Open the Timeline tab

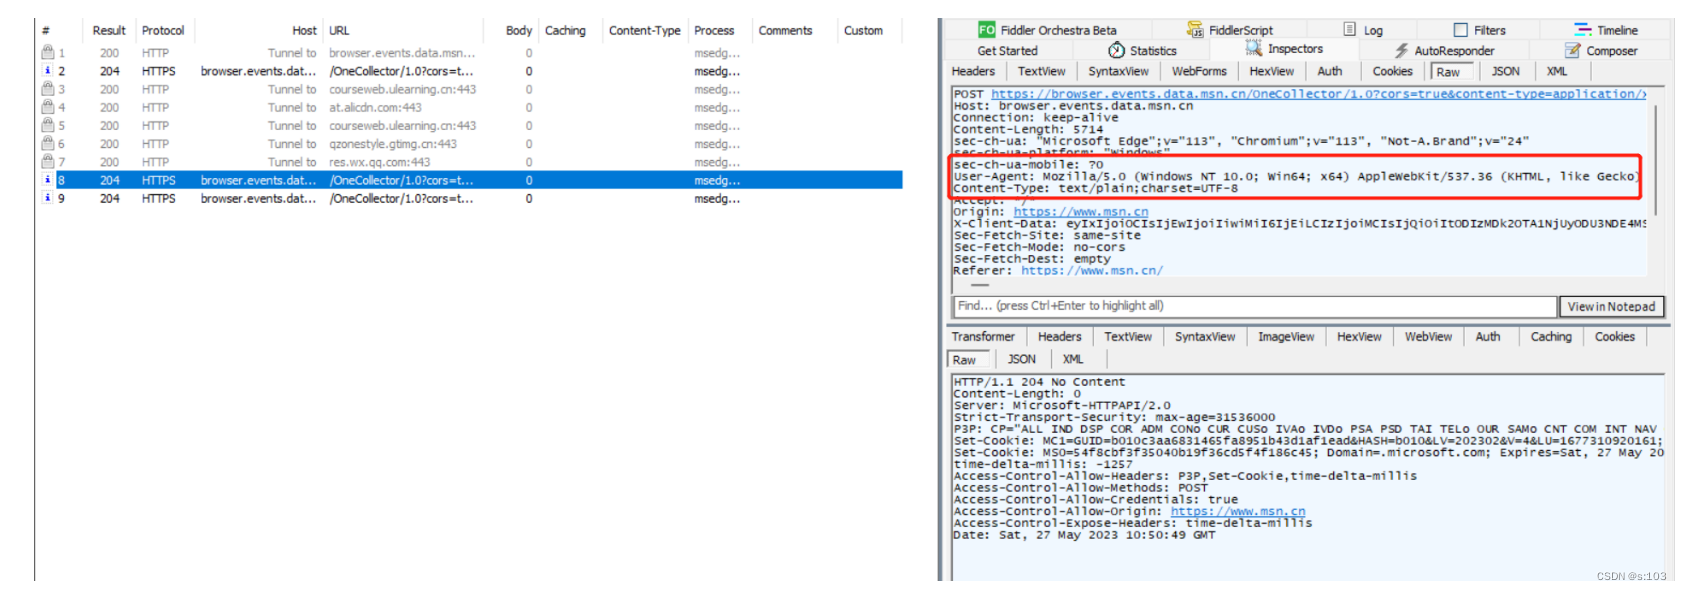1606,30
